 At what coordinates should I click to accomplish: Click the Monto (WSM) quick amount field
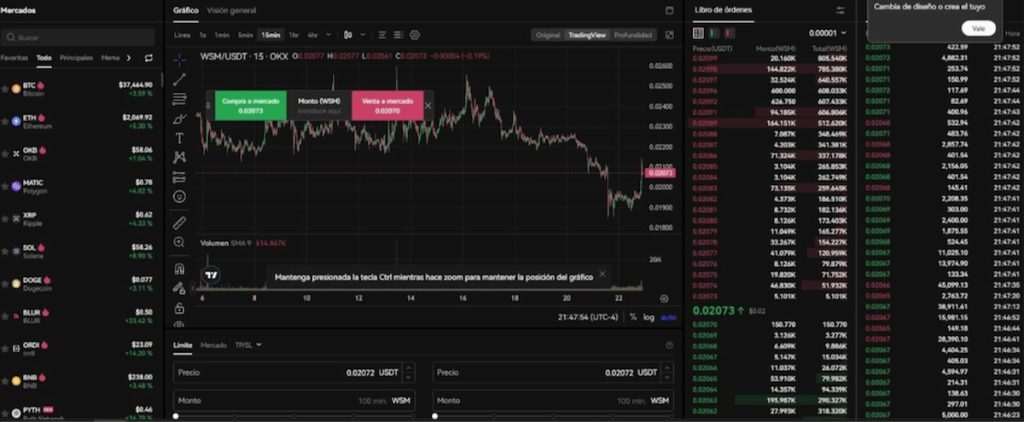(x=319, y=106)
